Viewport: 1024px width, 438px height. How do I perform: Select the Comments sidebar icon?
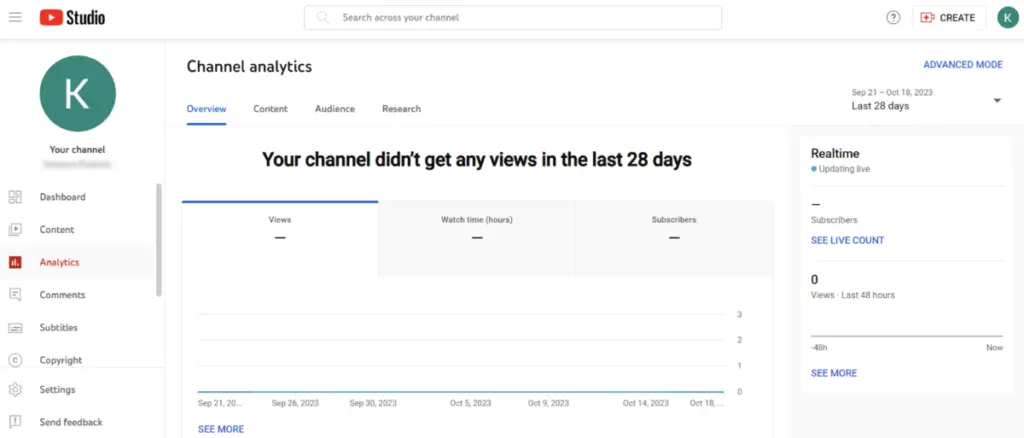15,295
